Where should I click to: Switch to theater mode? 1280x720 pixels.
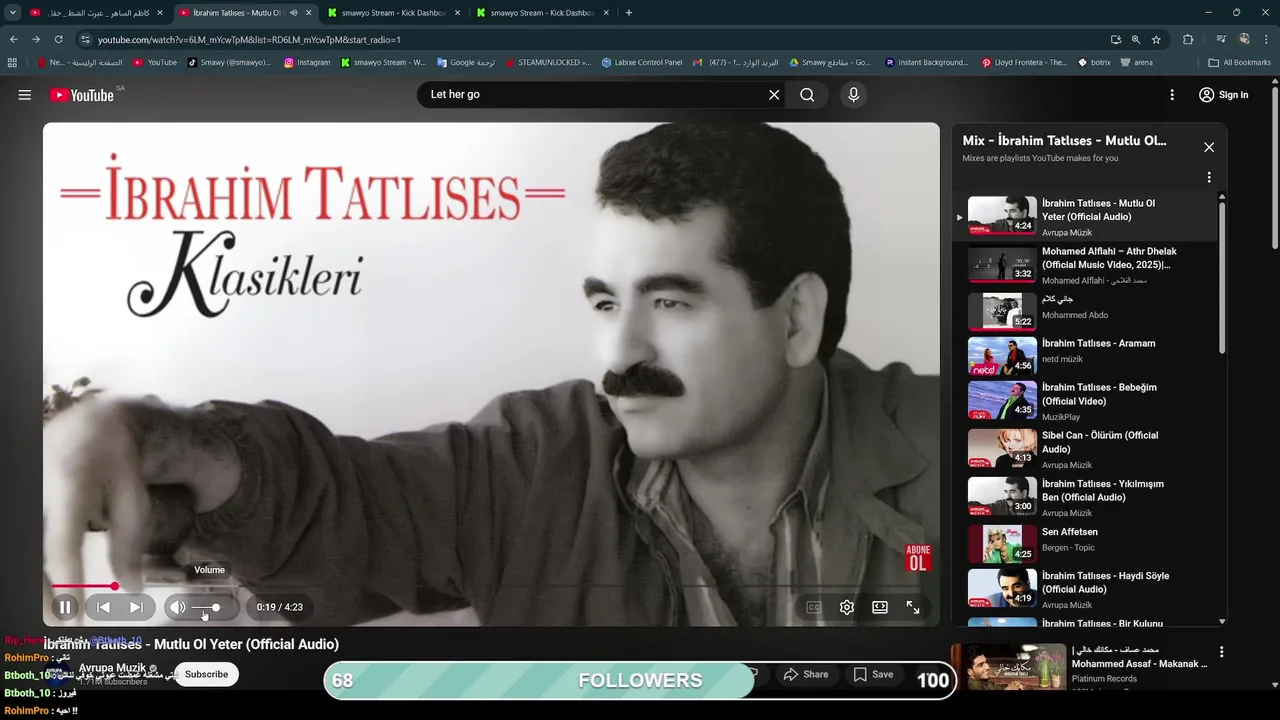(x=880, y=607)
